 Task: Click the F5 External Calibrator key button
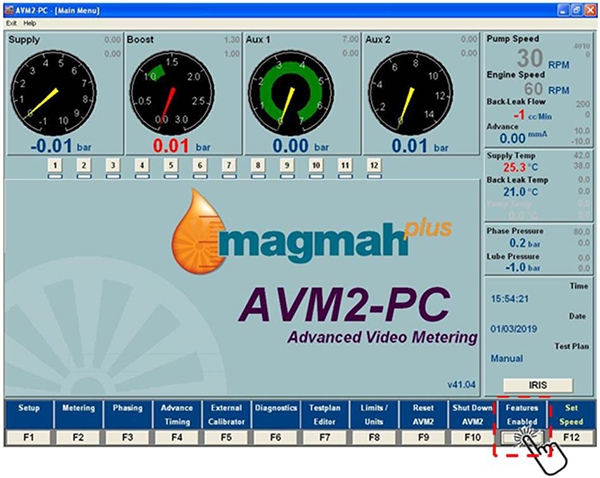pyautogui.click(x=226, y=437)
